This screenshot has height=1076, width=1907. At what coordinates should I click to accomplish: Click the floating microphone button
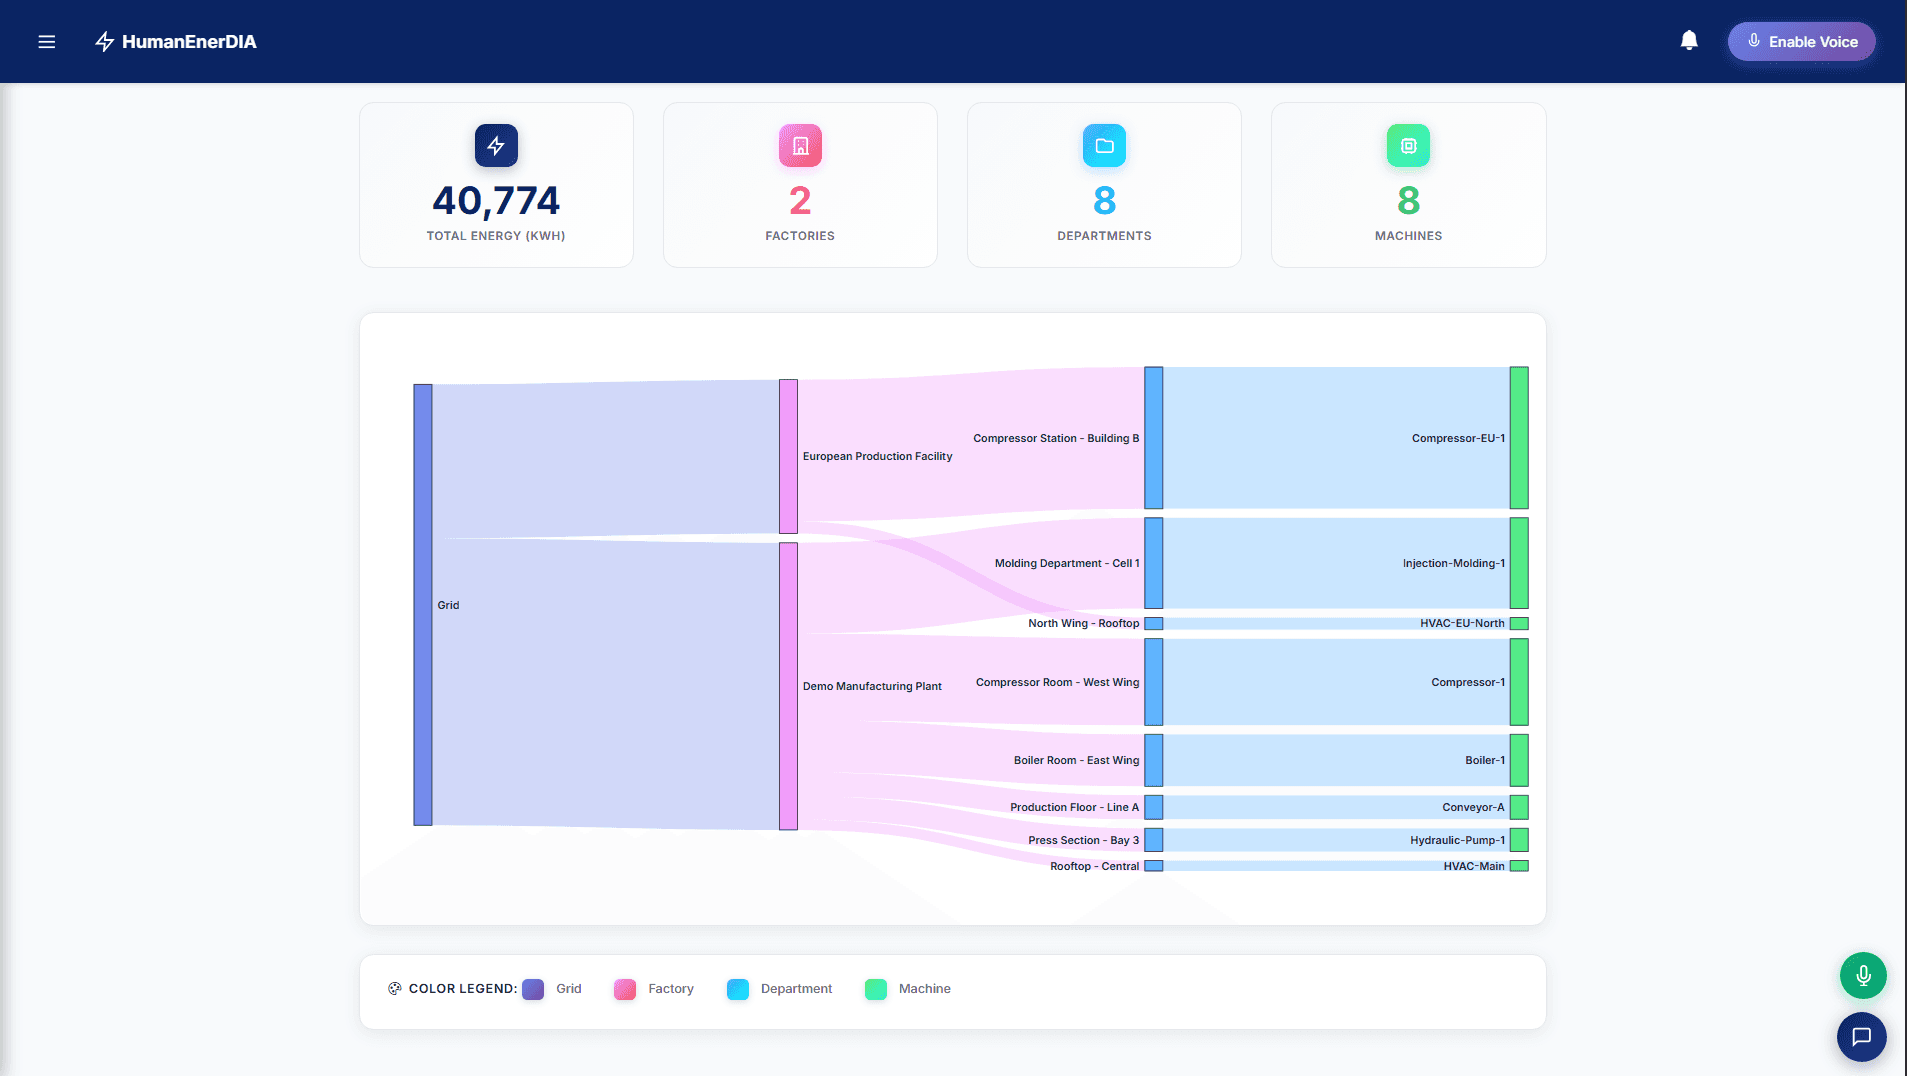(1862, 975)
